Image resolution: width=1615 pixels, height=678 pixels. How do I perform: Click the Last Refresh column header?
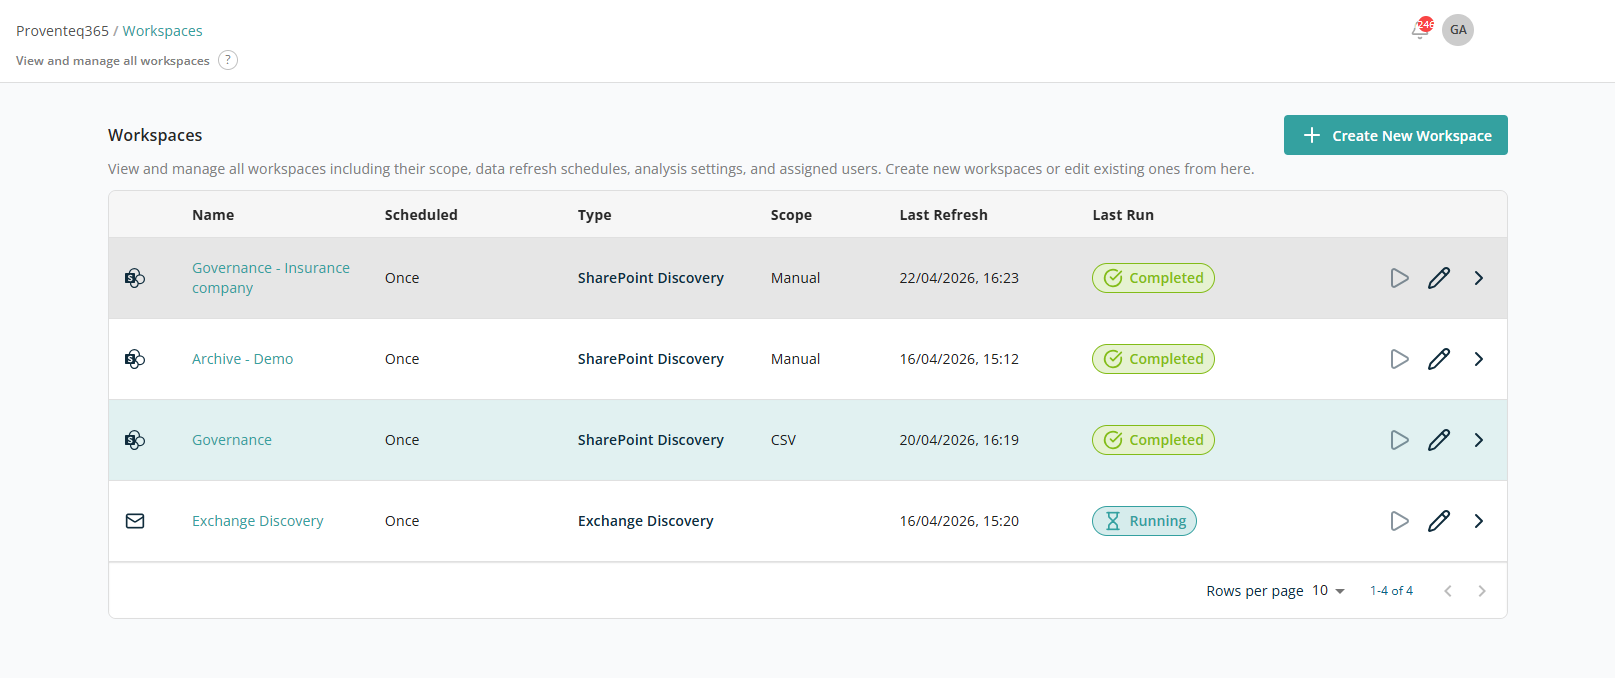click(943, 215)
